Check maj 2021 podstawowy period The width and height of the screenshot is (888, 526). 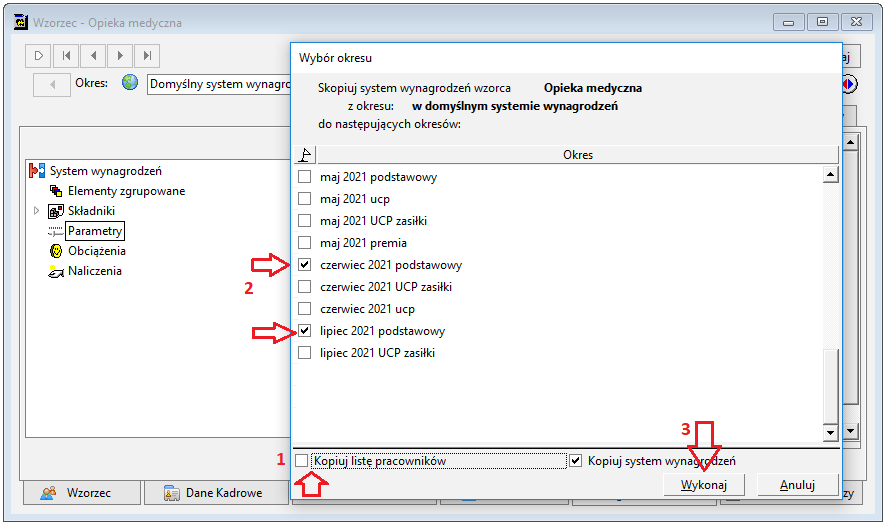tap(305, 177)
